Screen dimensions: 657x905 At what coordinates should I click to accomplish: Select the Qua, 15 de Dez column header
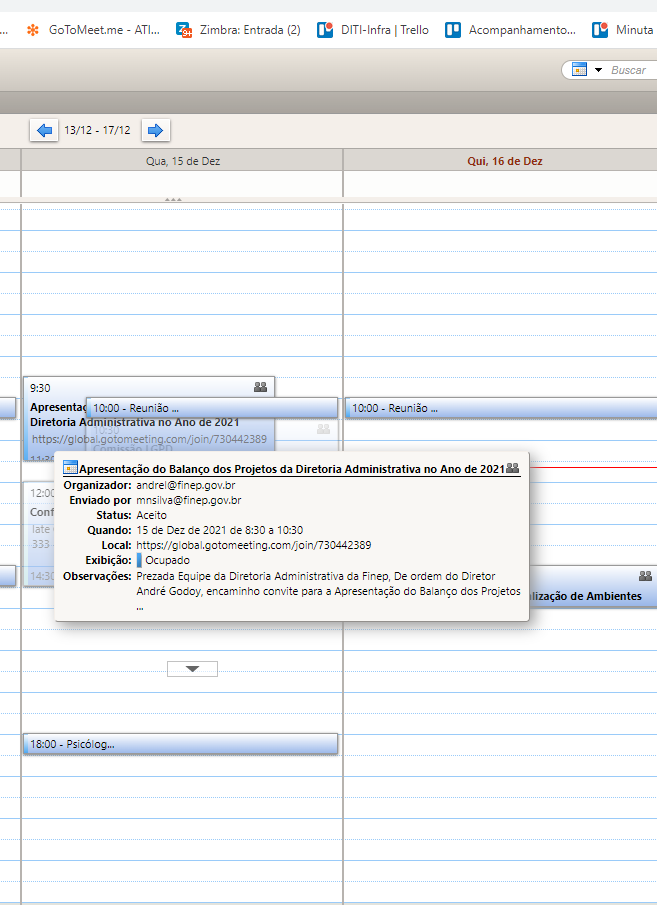[182, 160]
